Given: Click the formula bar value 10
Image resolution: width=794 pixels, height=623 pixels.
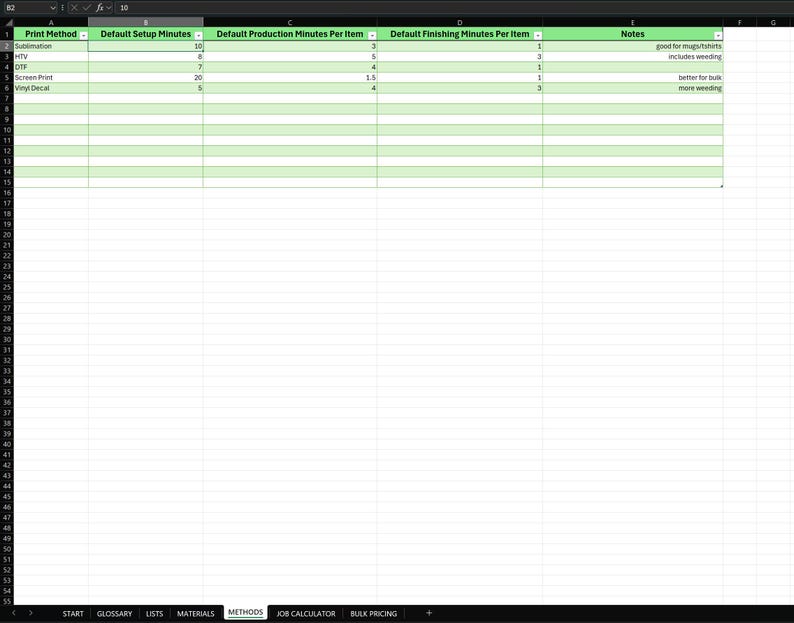Looking at the screenshot, I should pyautogui.click(x=124, y=8).
